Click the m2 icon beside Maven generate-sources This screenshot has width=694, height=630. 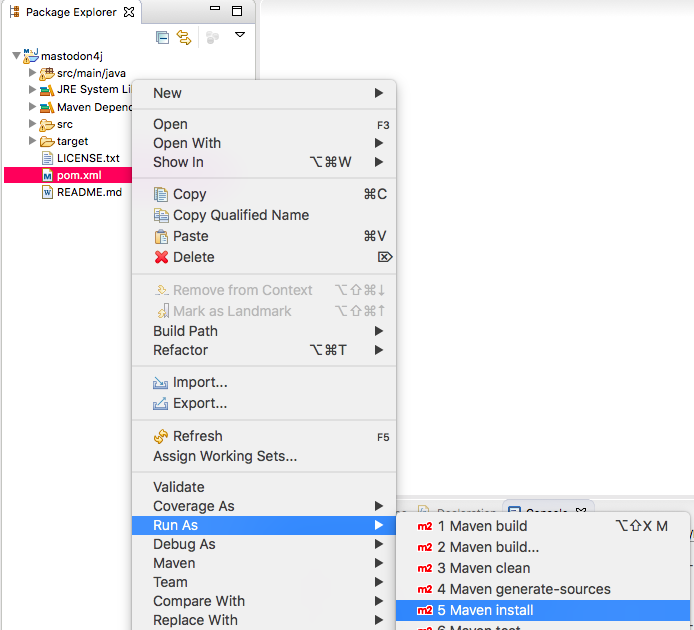424,590
